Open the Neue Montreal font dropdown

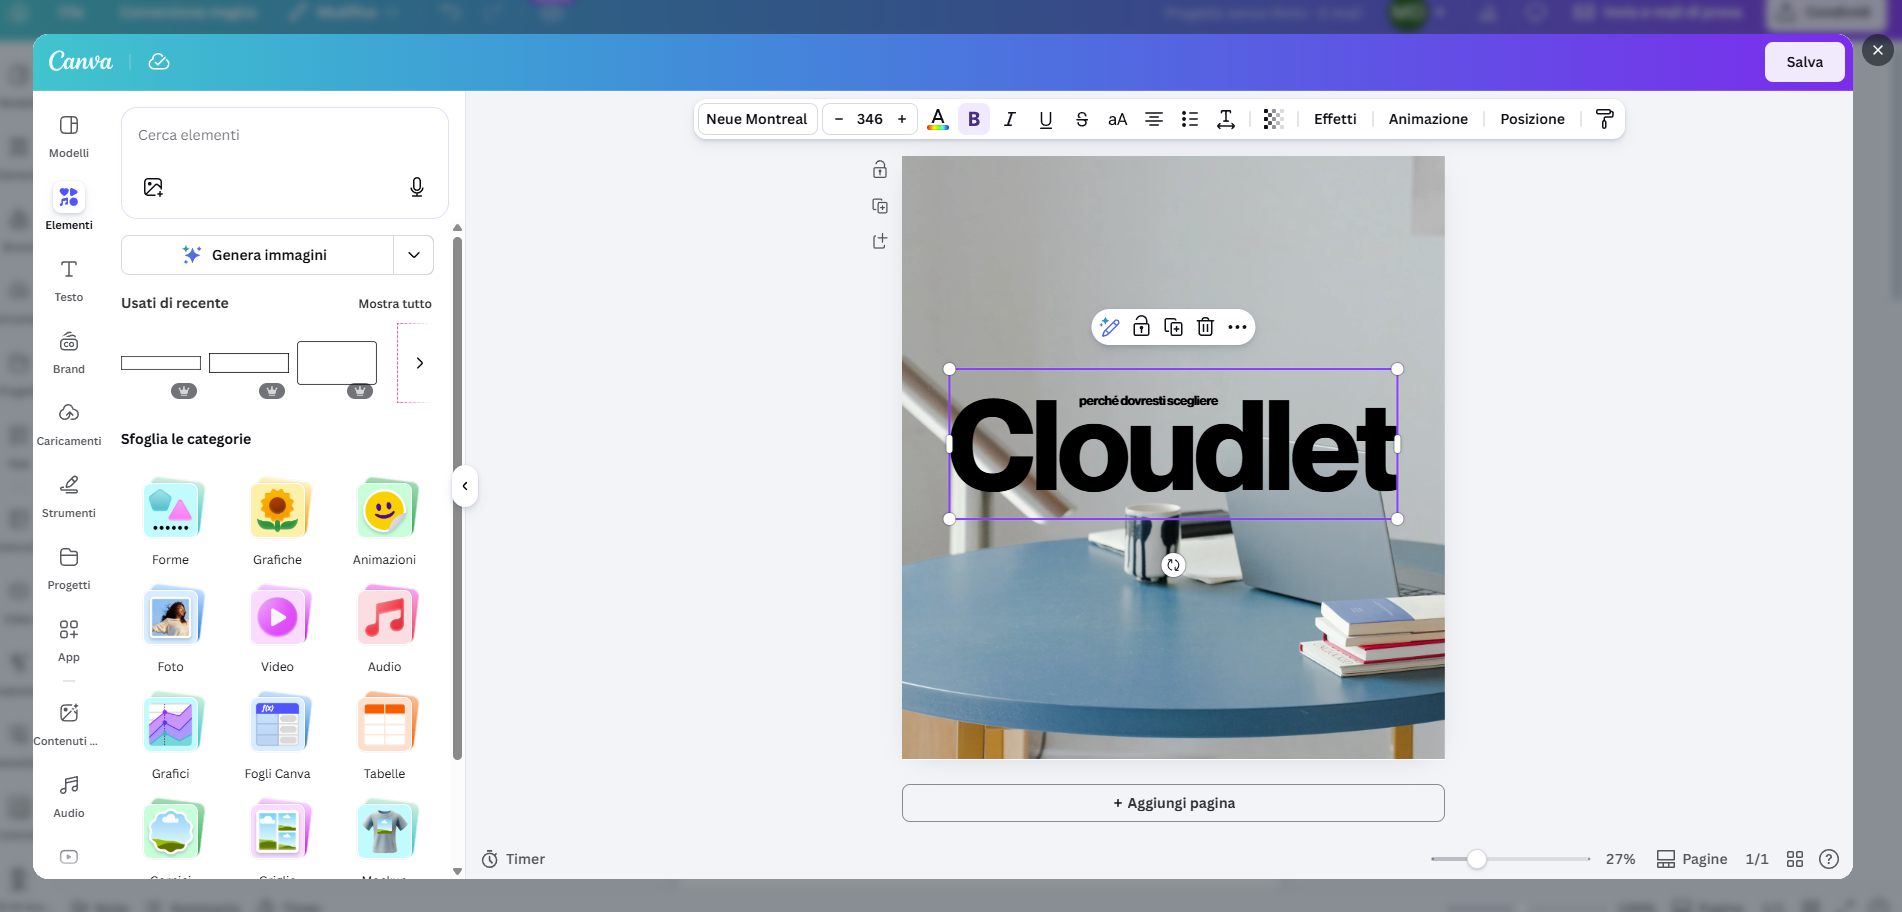click(757, 119)
